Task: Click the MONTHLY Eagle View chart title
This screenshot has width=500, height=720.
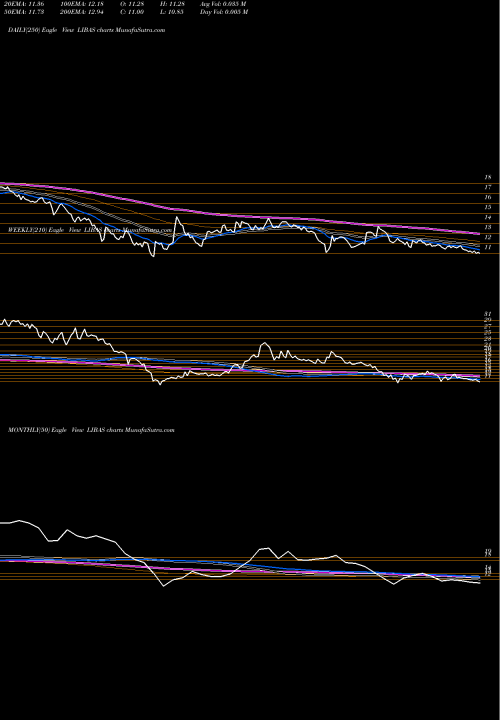Action: pos(91,430)
